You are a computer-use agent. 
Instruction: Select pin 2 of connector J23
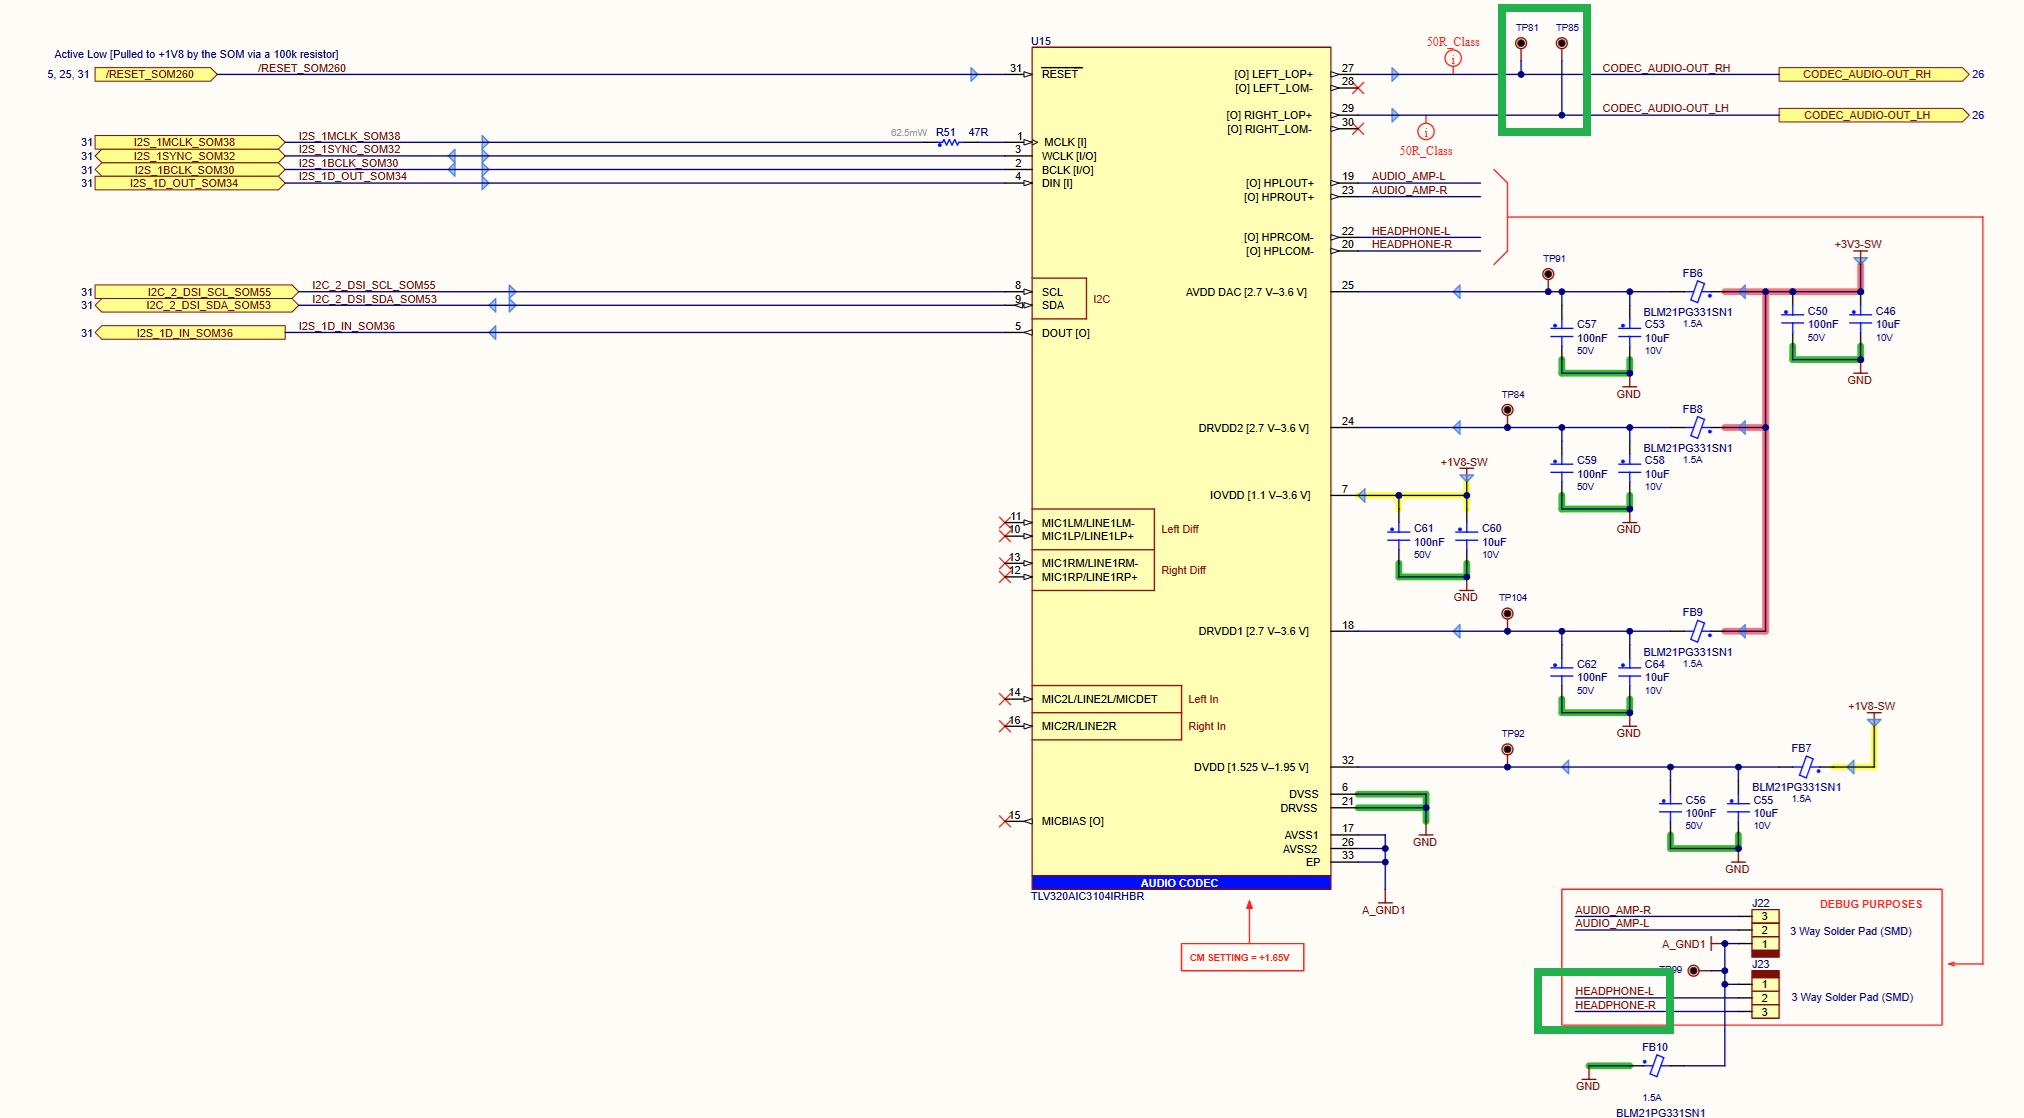click(1765, 998)
